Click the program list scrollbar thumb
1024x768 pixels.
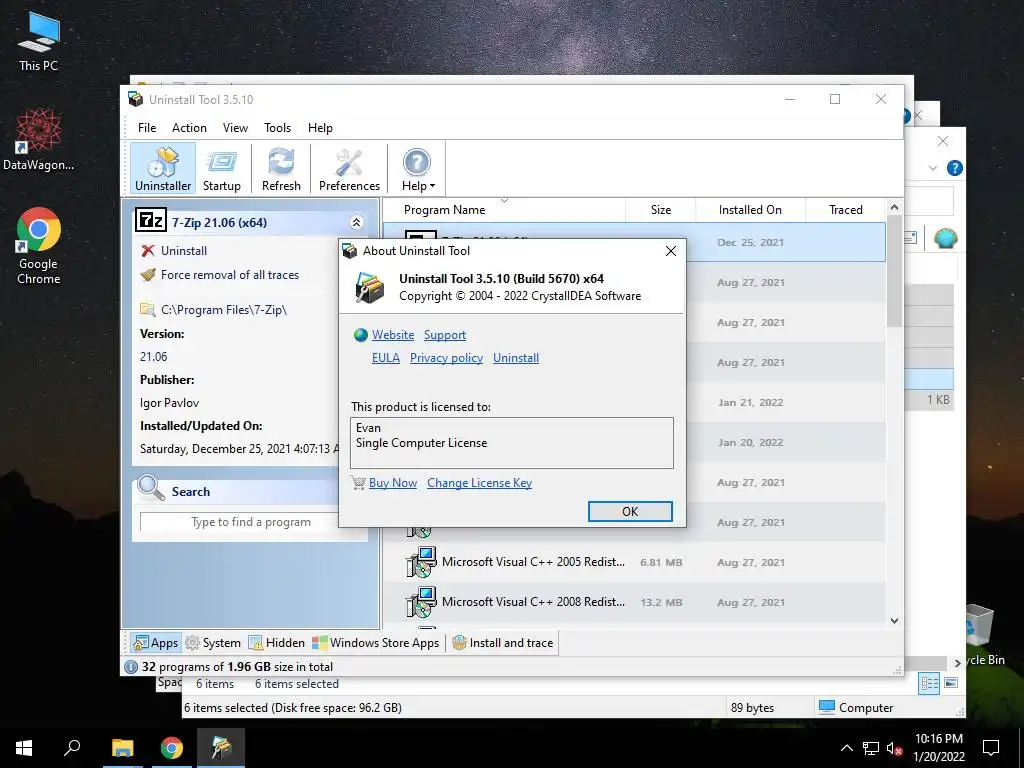click(894, 271)
